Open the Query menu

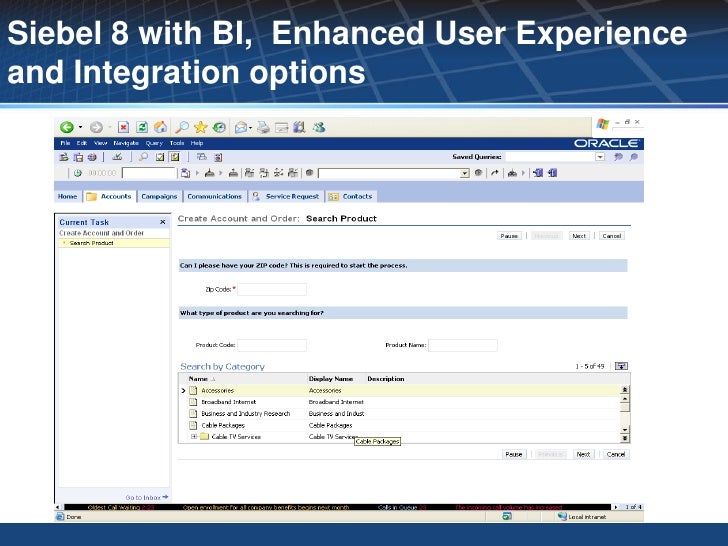tap(154, 143)
